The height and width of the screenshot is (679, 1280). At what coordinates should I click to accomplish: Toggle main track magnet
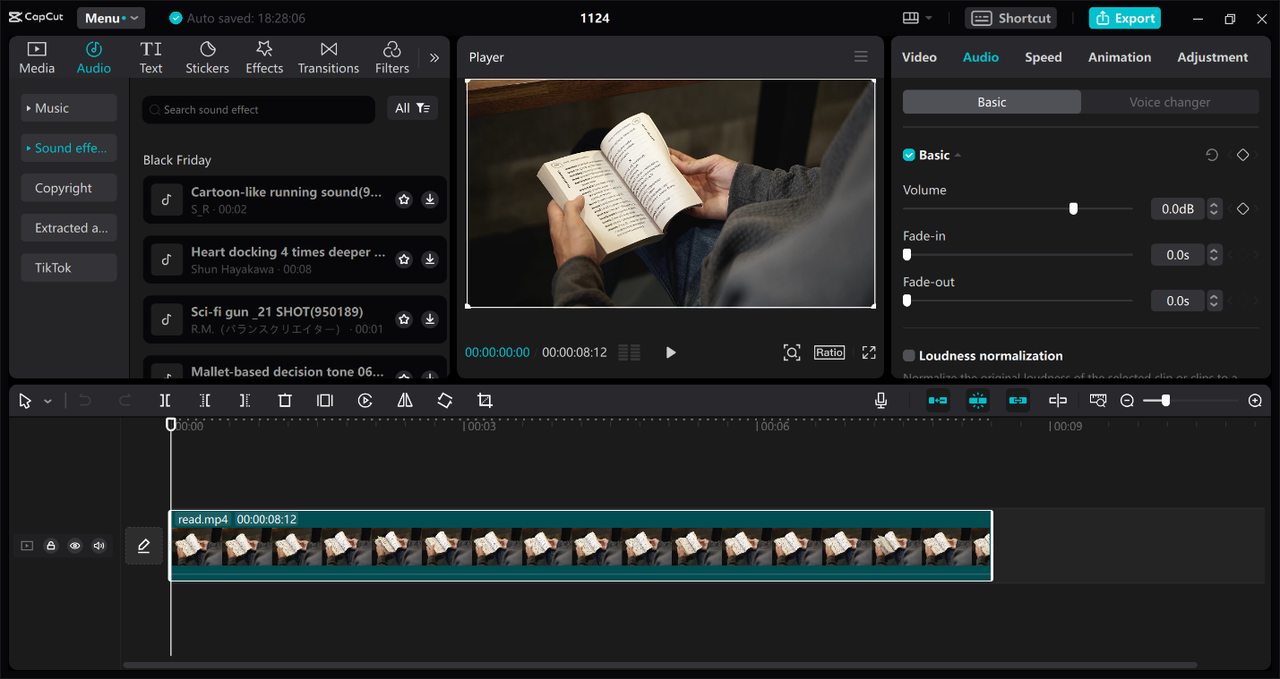[938, 400]
